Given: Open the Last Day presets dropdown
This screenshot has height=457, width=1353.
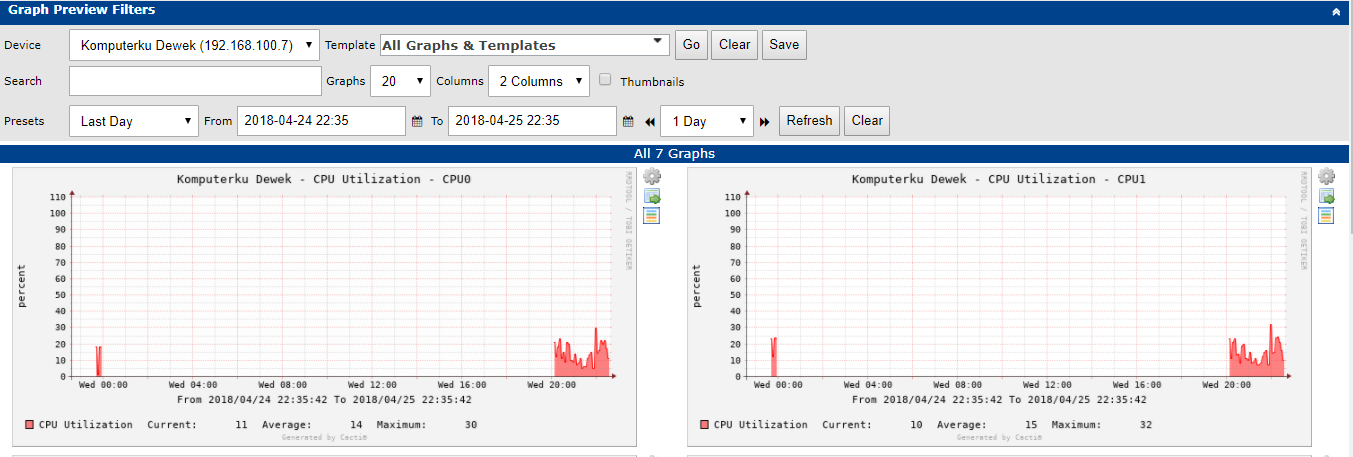Looking at the screenshot, I should click(134, 121).
